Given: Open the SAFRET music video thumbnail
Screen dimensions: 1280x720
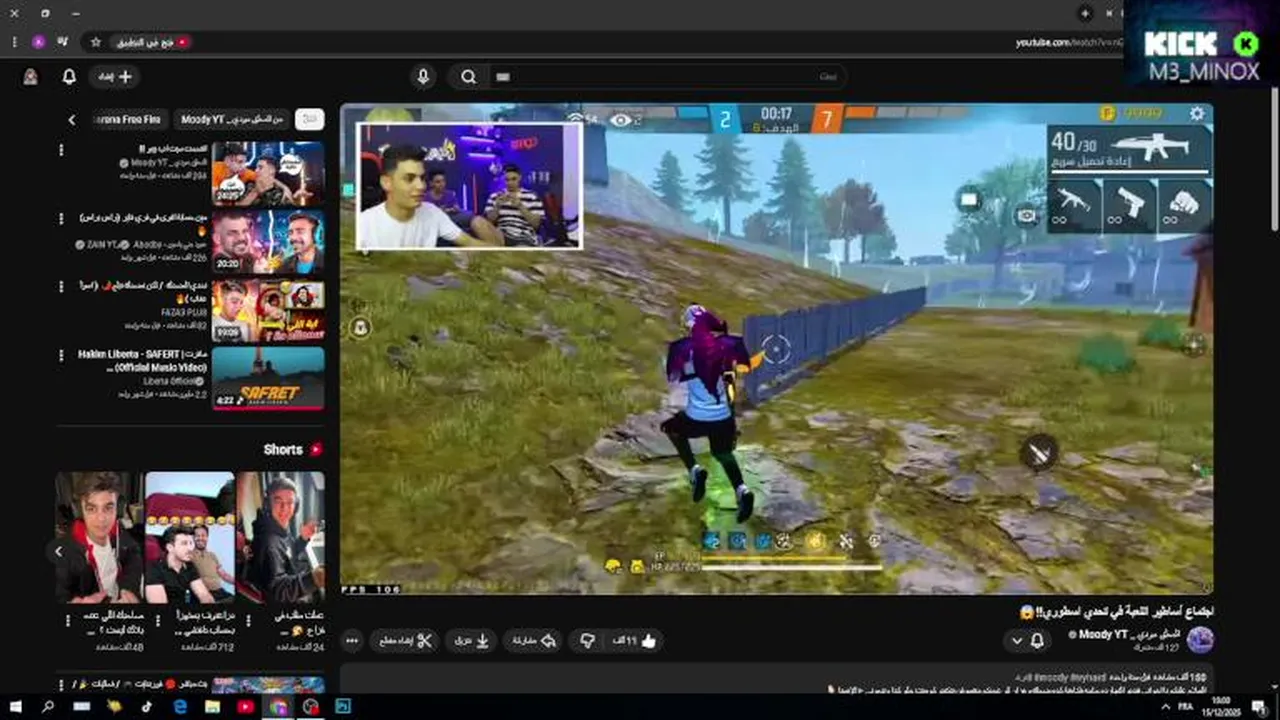Looking at the screenshot, I should coord(268,378).
